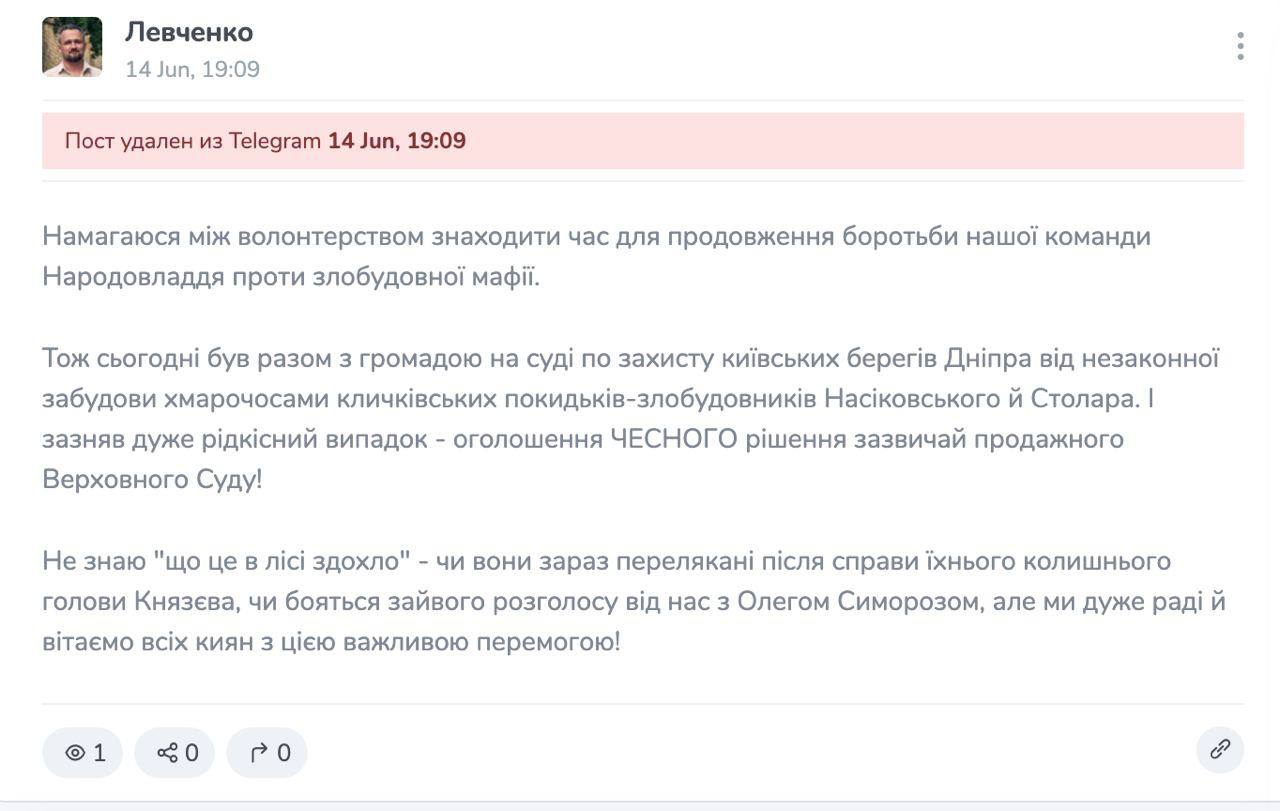Open the three-dot post options menu
The image size is (1280, 811).
click(1240, 46)
